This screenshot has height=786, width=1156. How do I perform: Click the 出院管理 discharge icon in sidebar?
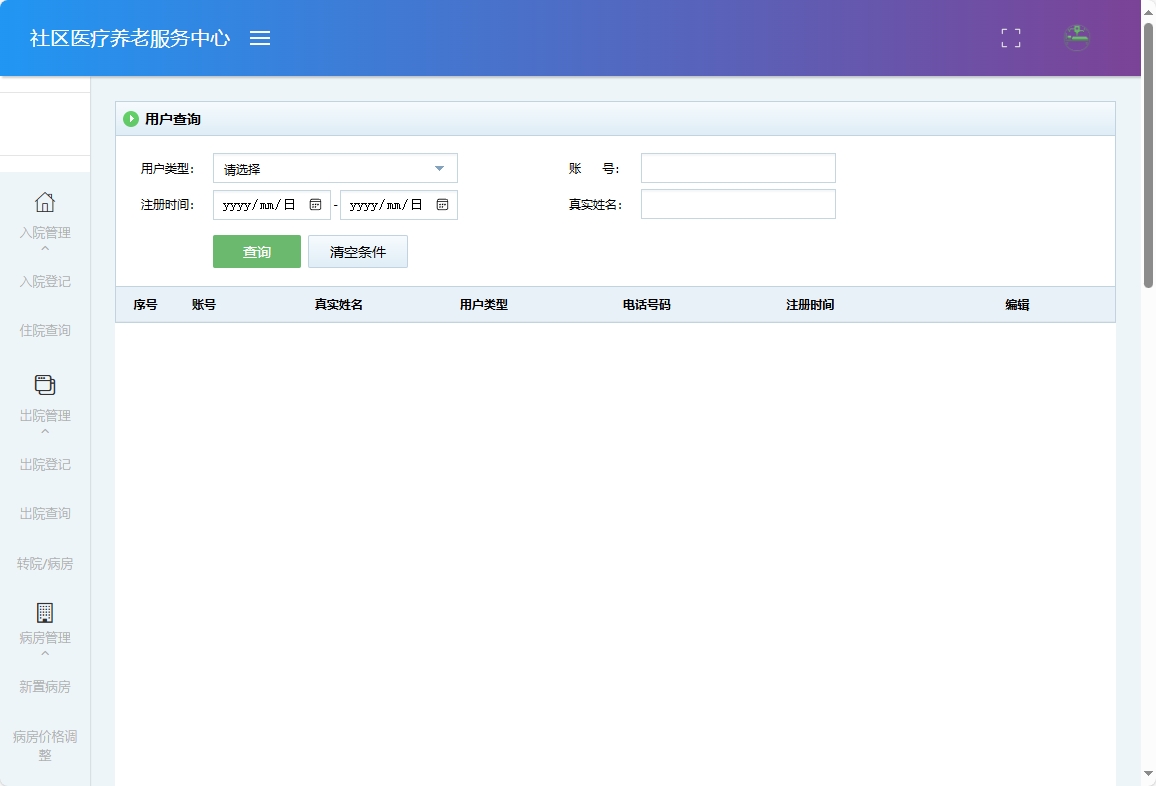click(44, 384)
